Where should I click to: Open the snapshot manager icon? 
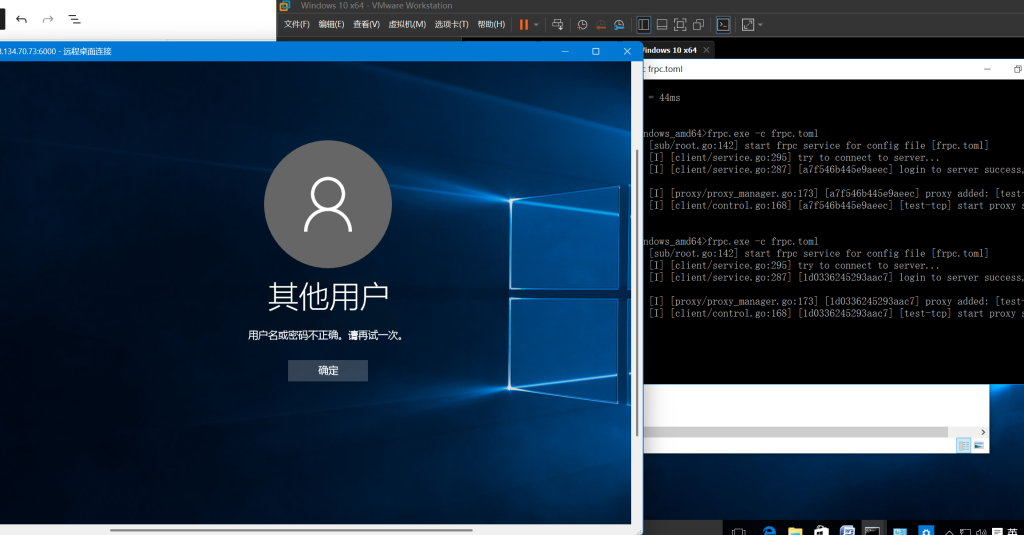pos(619,24)
